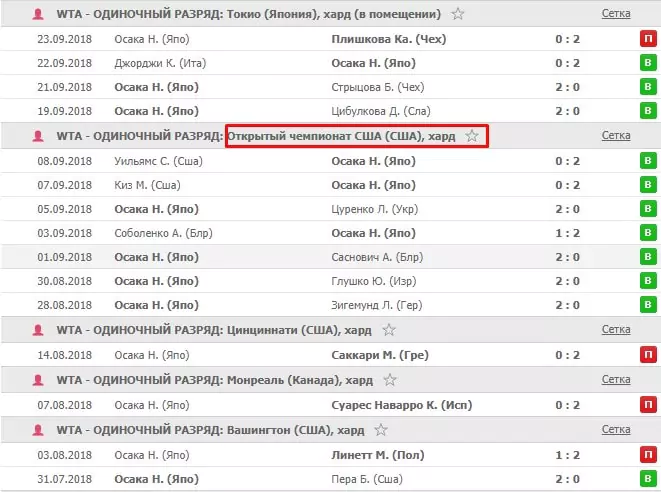This screenshot has height=492, width=661.
Task: Click the 08.09.2018 final match date
Action: [64, 161]
